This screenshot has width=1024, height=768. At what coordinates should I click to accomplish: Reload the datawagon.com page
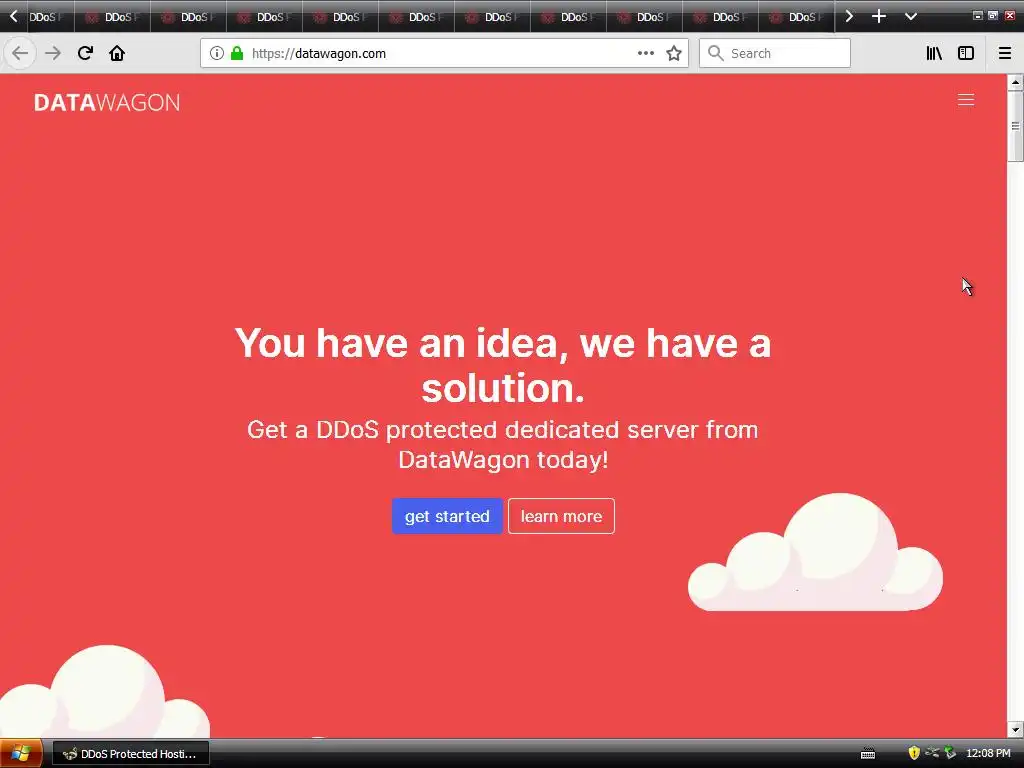point(86,54)
